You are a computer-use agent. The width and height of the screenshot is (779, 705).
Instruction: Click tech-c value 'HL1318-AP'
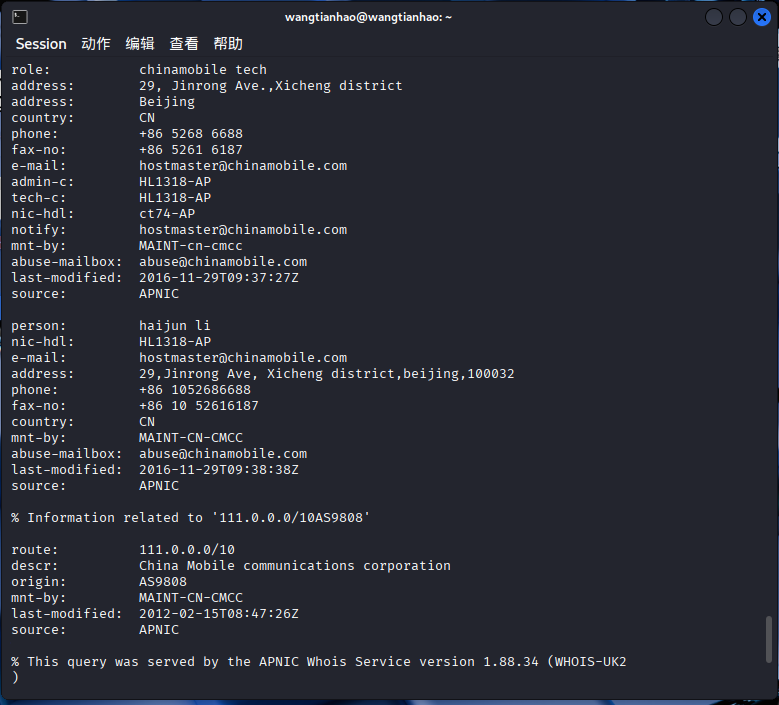coord(175,197)
